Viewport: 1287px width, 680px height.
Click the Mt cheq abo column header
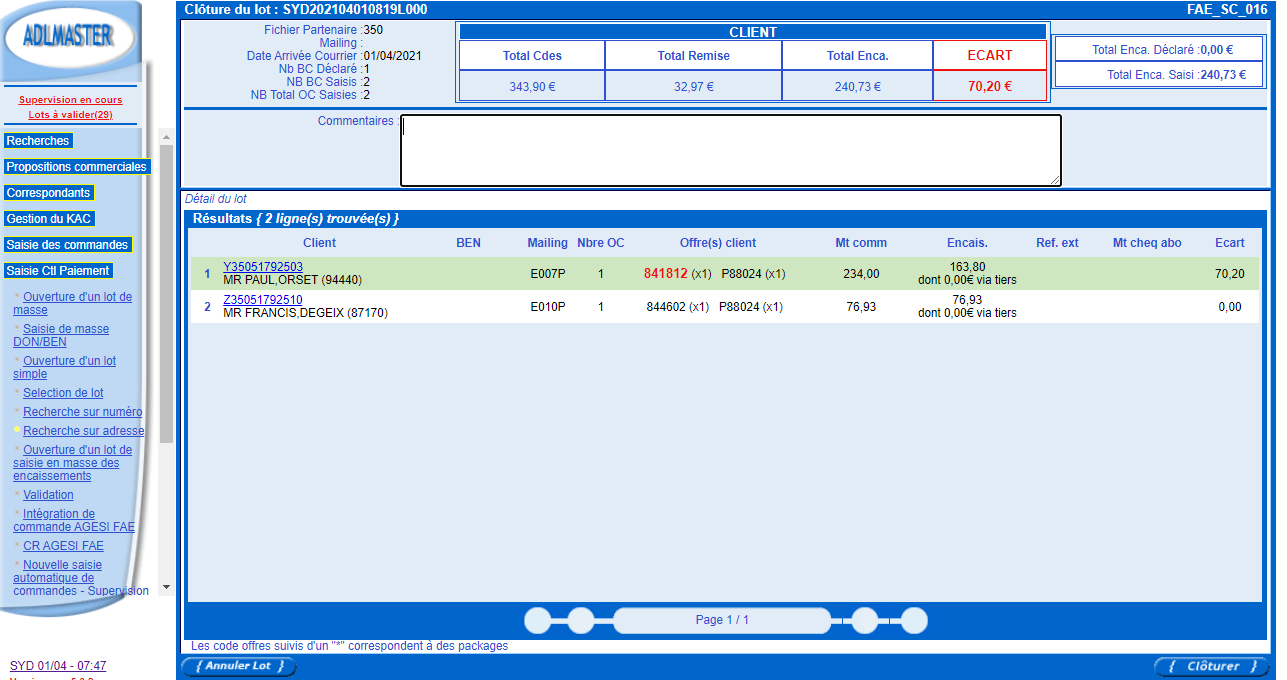[x=1147, y=243]
